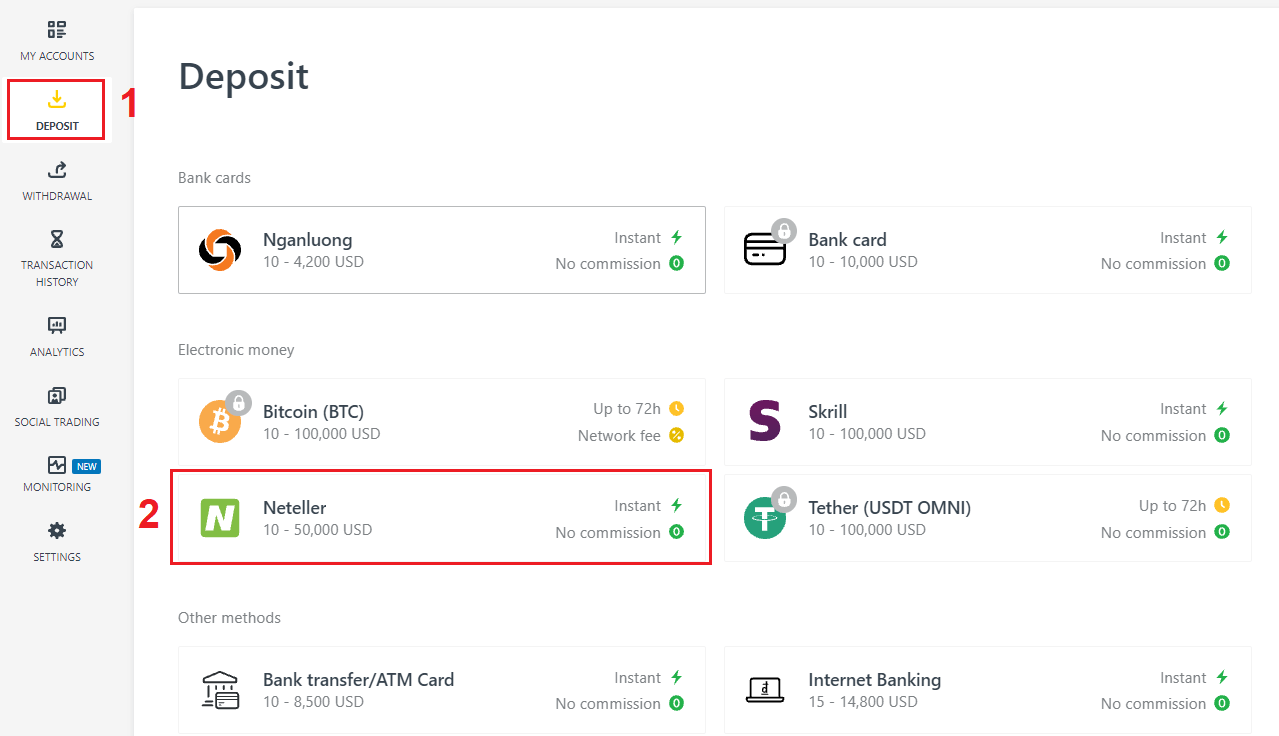Screen dimensions: 1279x736
Task: Click No commission text on Neteller
Action: coord(608,533)
